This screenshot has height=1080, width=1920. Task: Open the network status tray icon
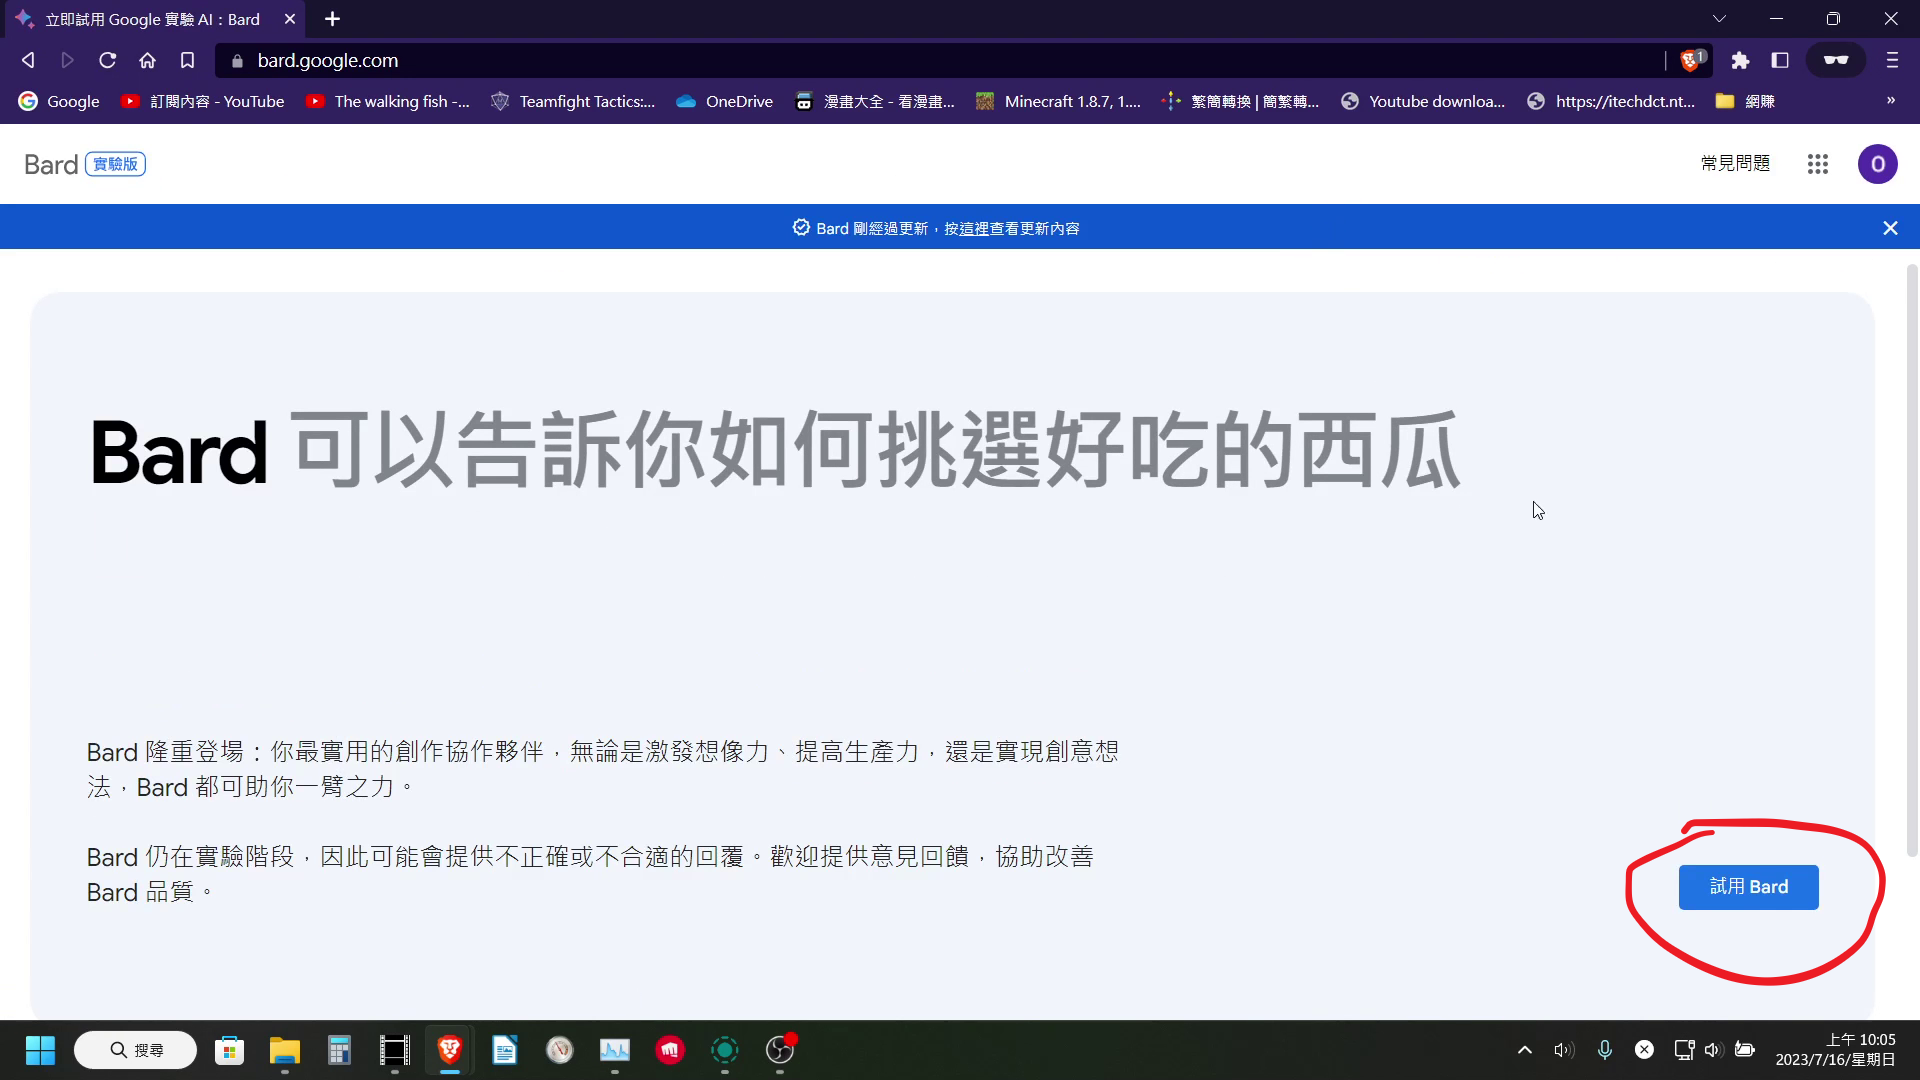point(1684,1050)
